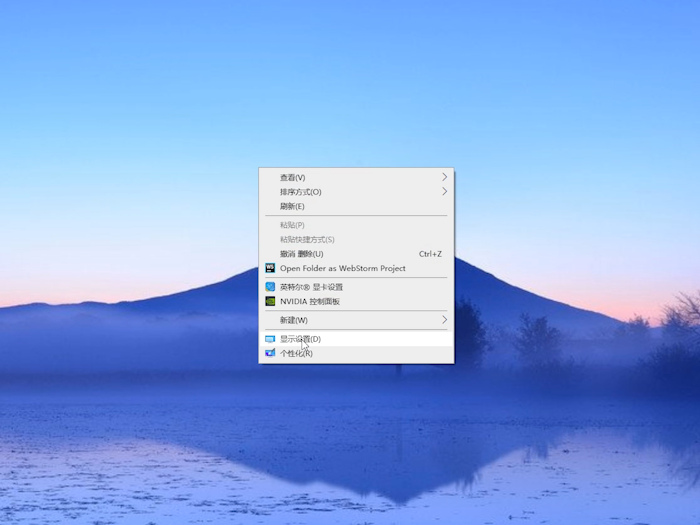Image resolution: width=700 pixels, height=525 pixels.
Task: Click the Ctrl+Z shortcut text
Action: [x=430, y=254]
